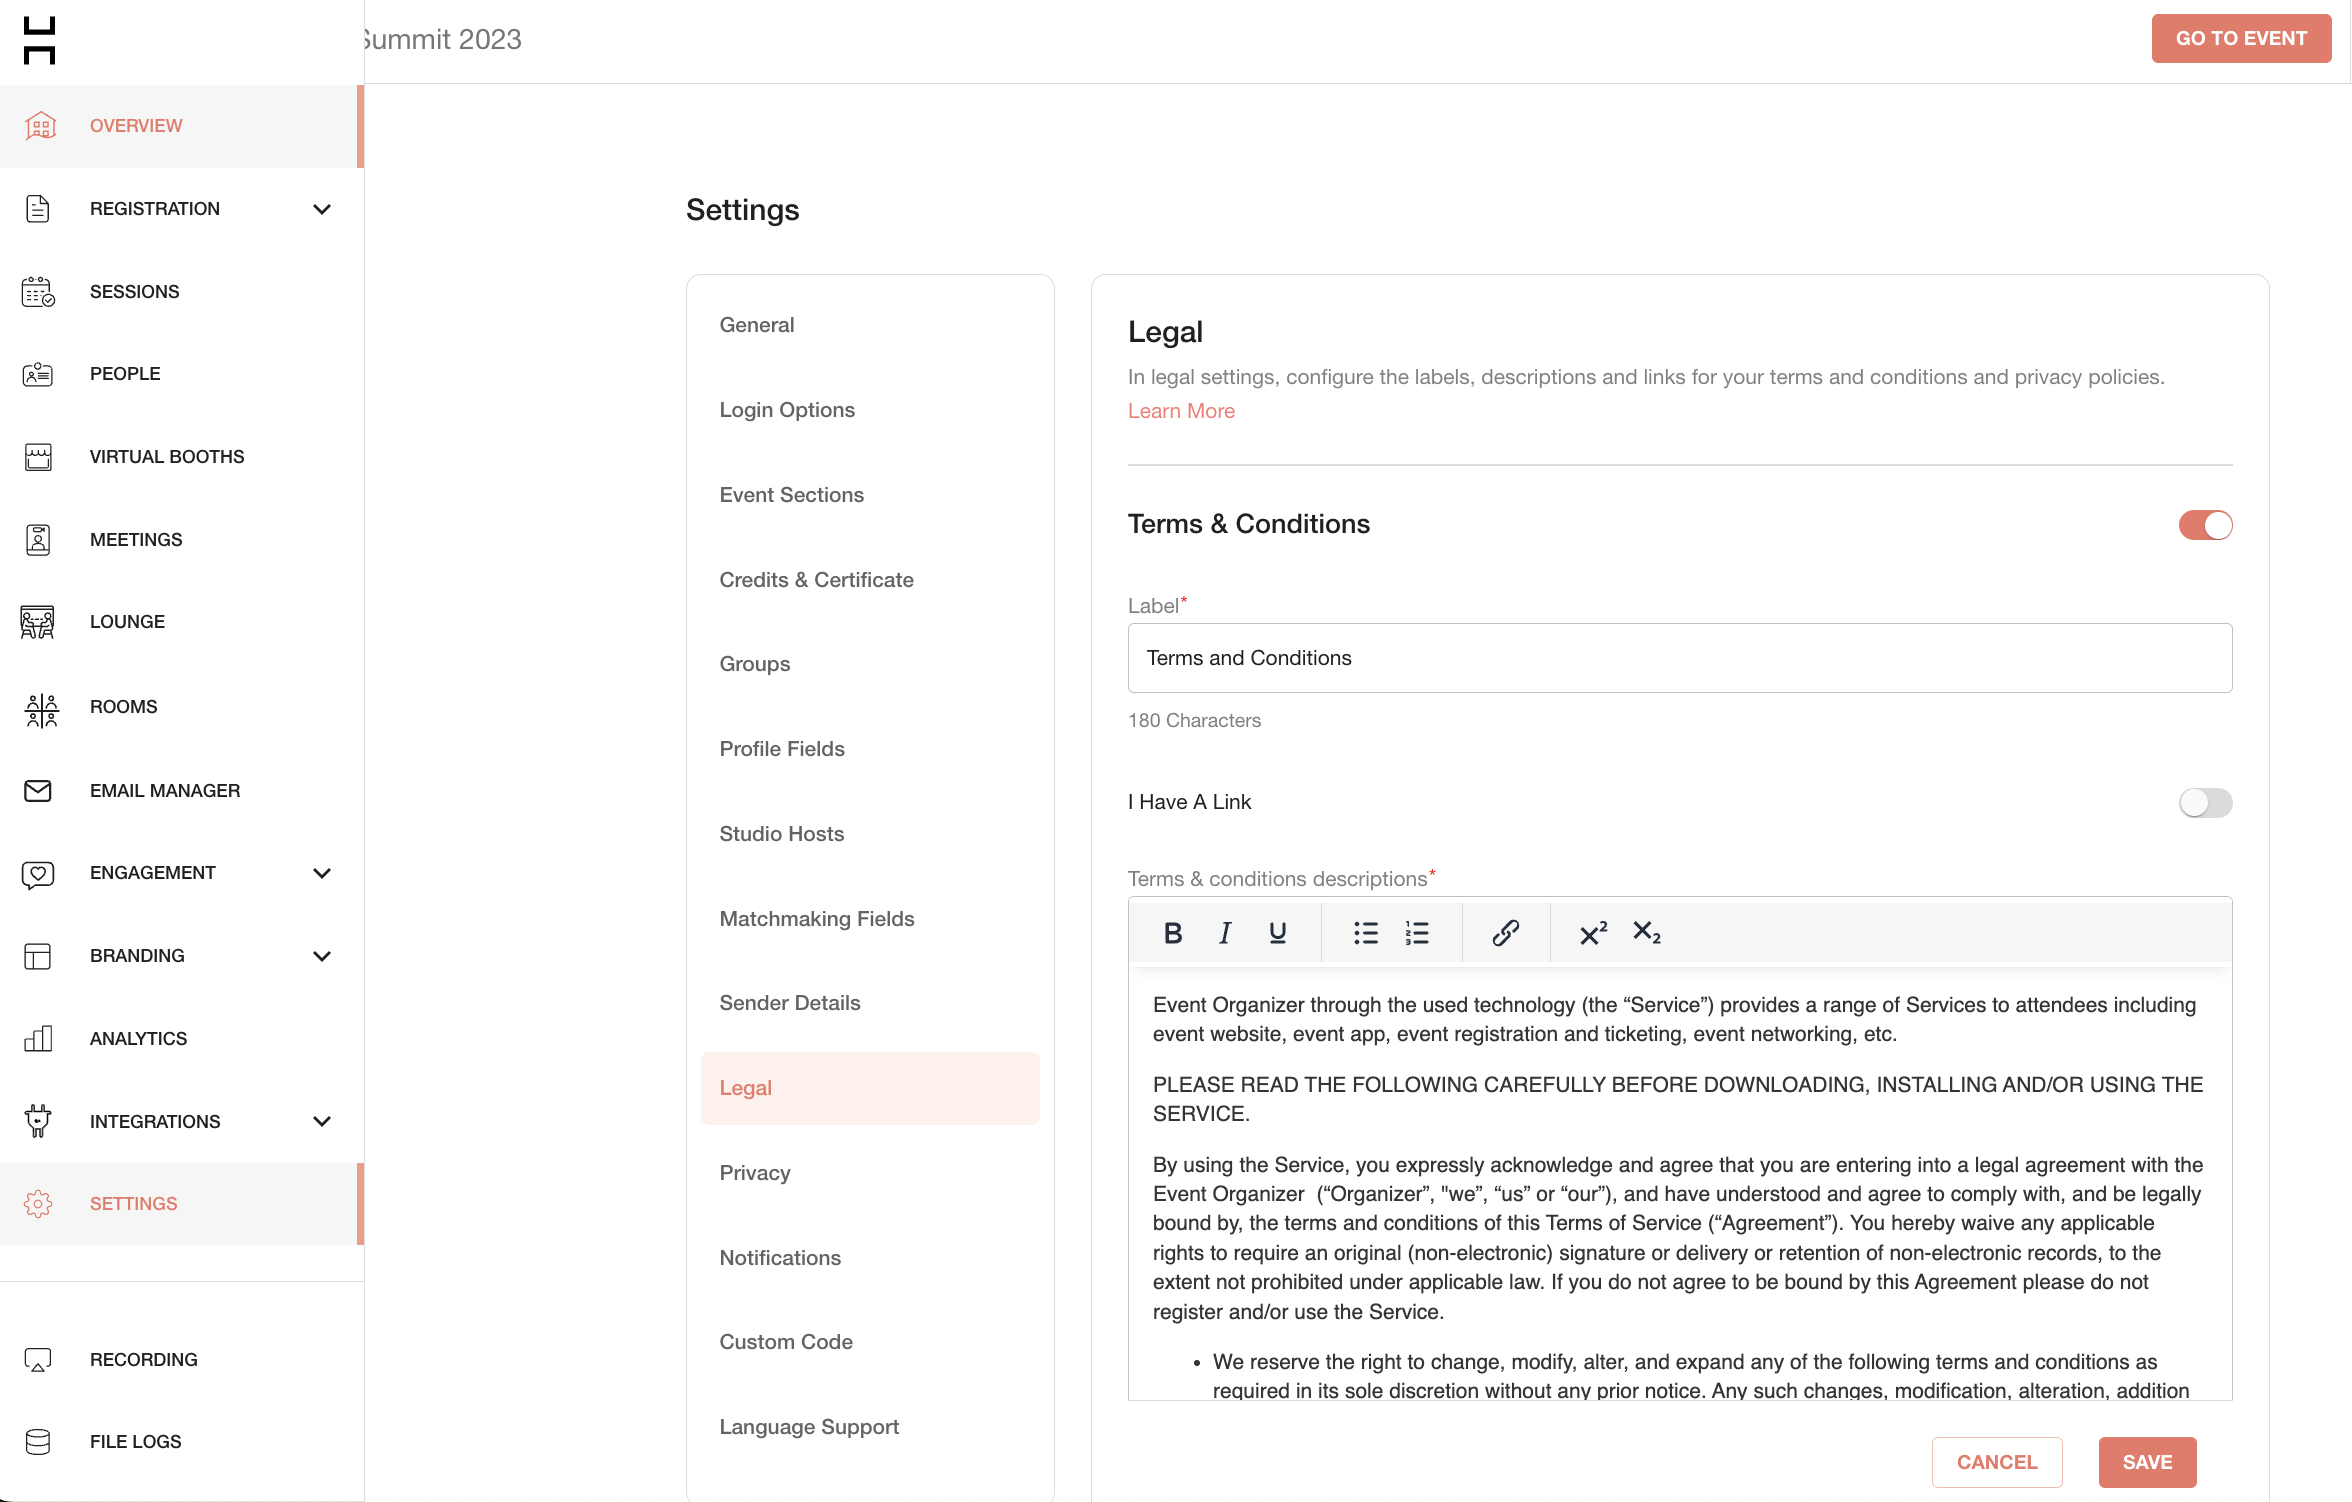
Task: Go to File Logs in the sidebar
Action: point(180,1442)
